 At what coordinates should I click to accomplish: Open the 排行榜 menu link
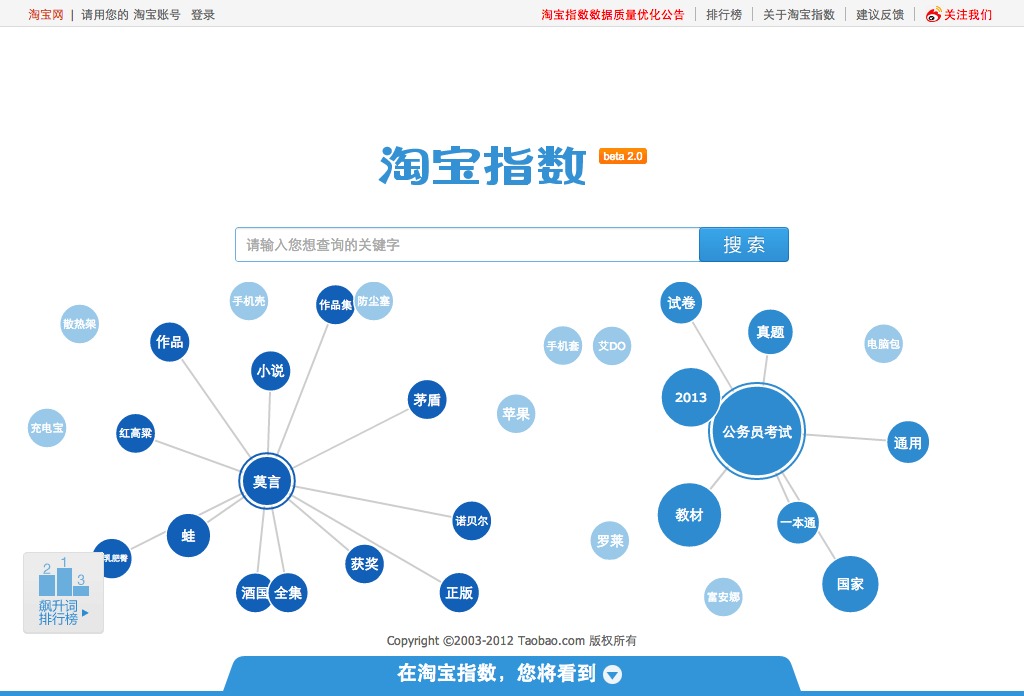coord(724,15)
